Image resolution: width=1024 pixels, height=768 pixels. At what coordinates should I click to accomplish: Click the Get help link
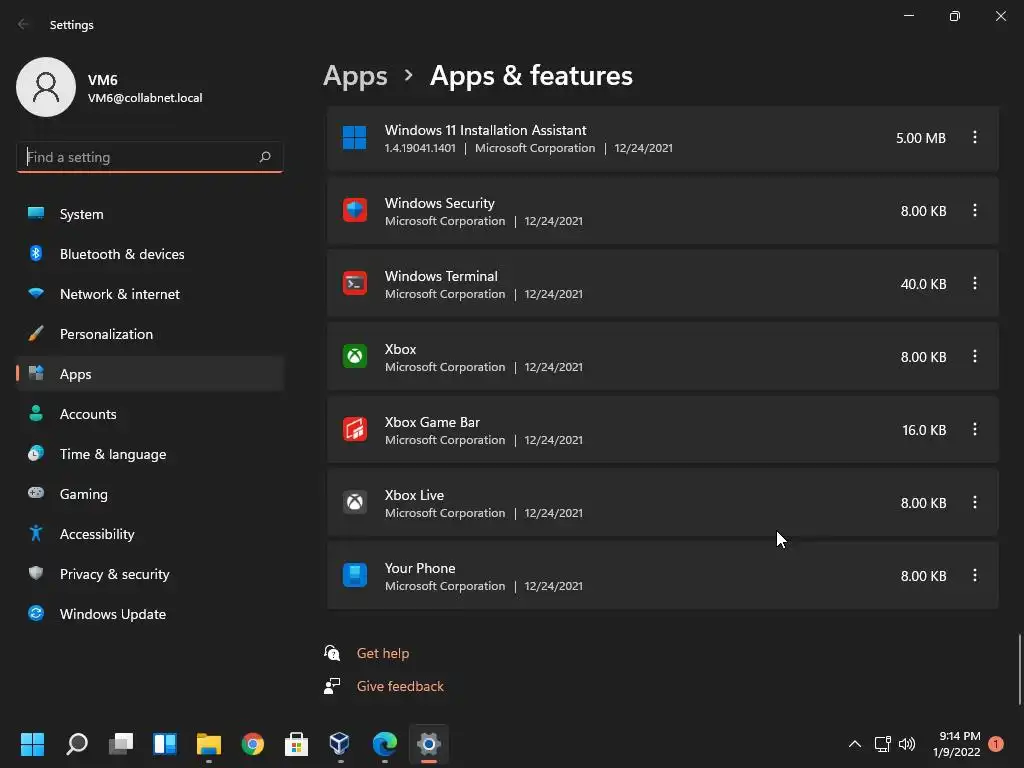point(383,653)
